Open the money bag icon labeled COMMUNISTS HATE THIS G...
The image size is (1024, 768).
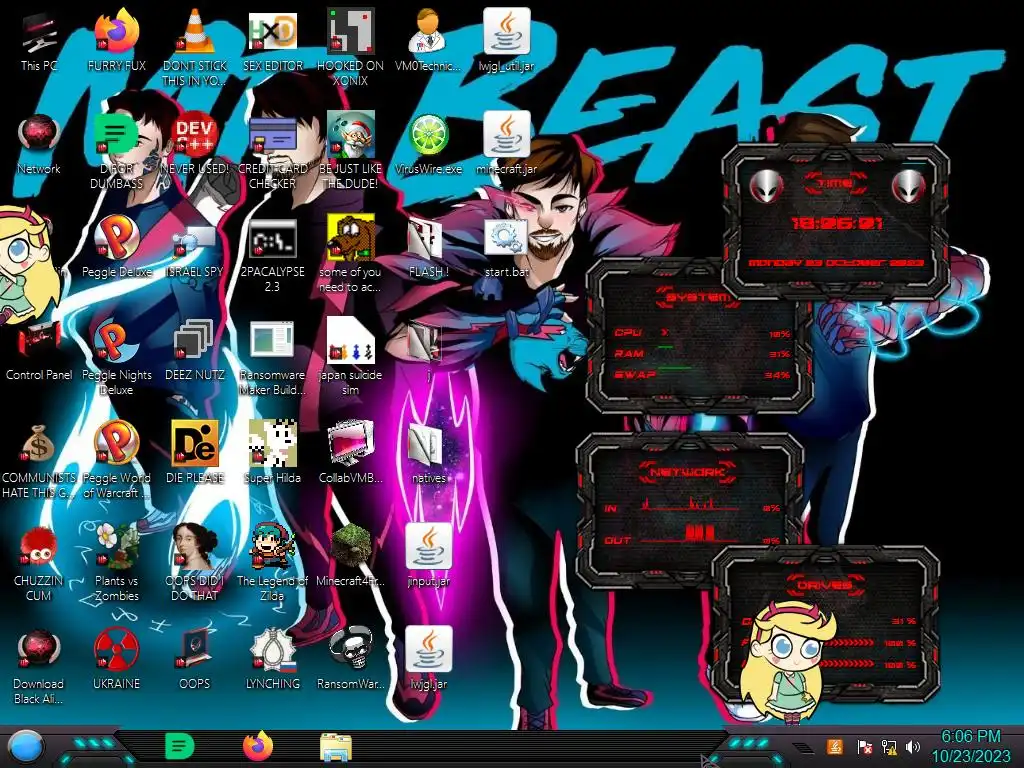click(39, 461)
